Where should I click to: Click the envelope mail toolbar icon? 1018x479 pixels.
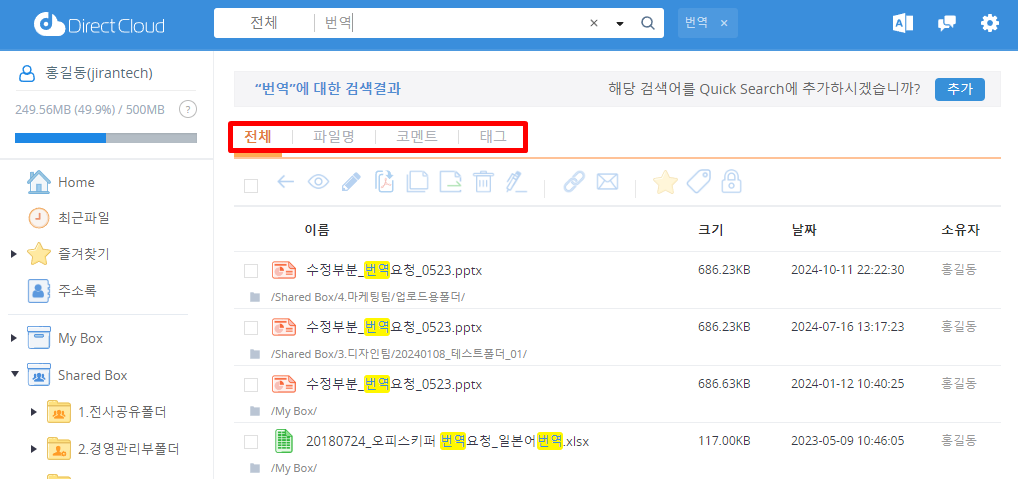[x=607, y=182]
